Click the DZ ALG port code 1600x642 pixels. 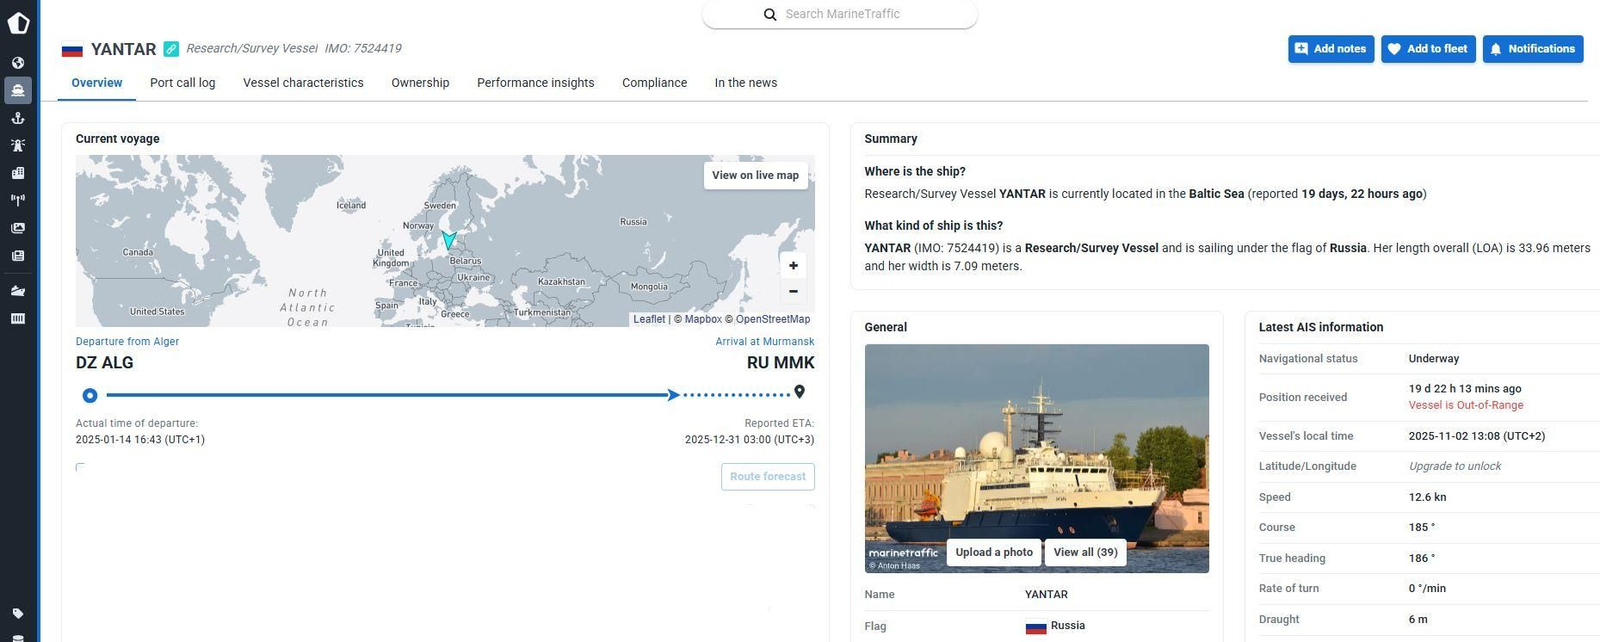click(x=104, y=362)
